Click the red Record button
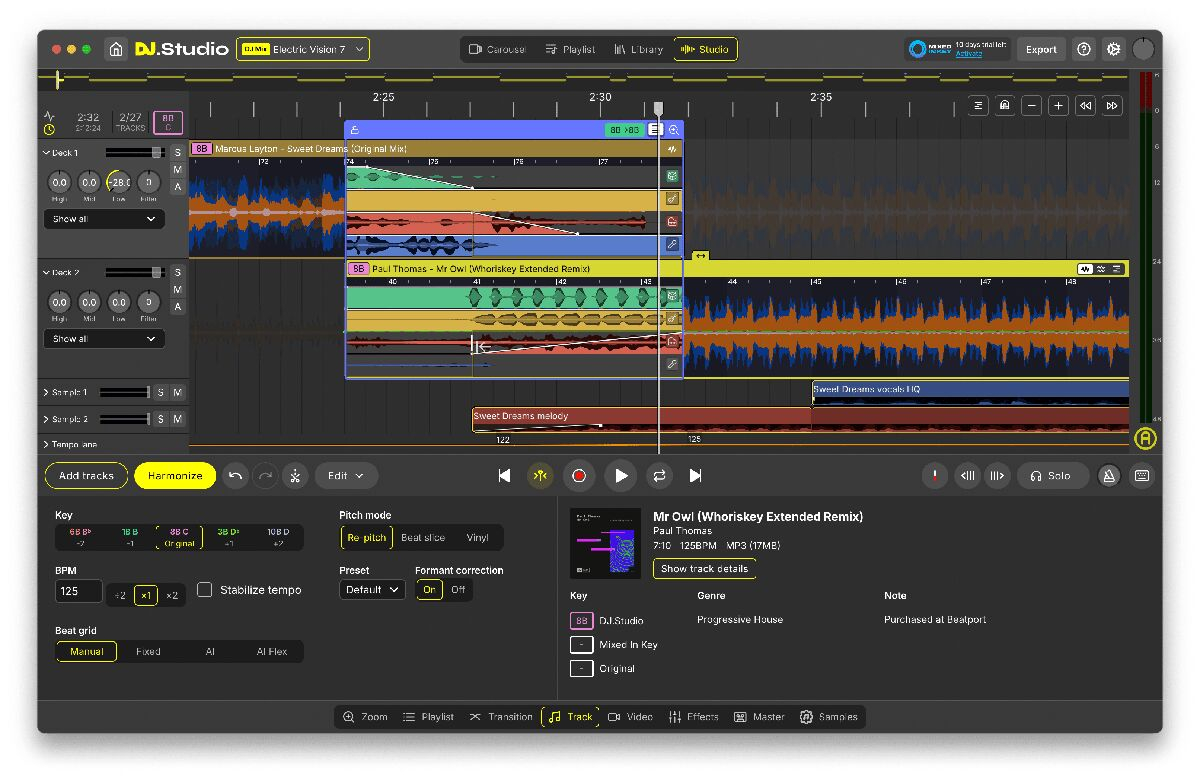1200x778 pixels. (x=578, y=476)
